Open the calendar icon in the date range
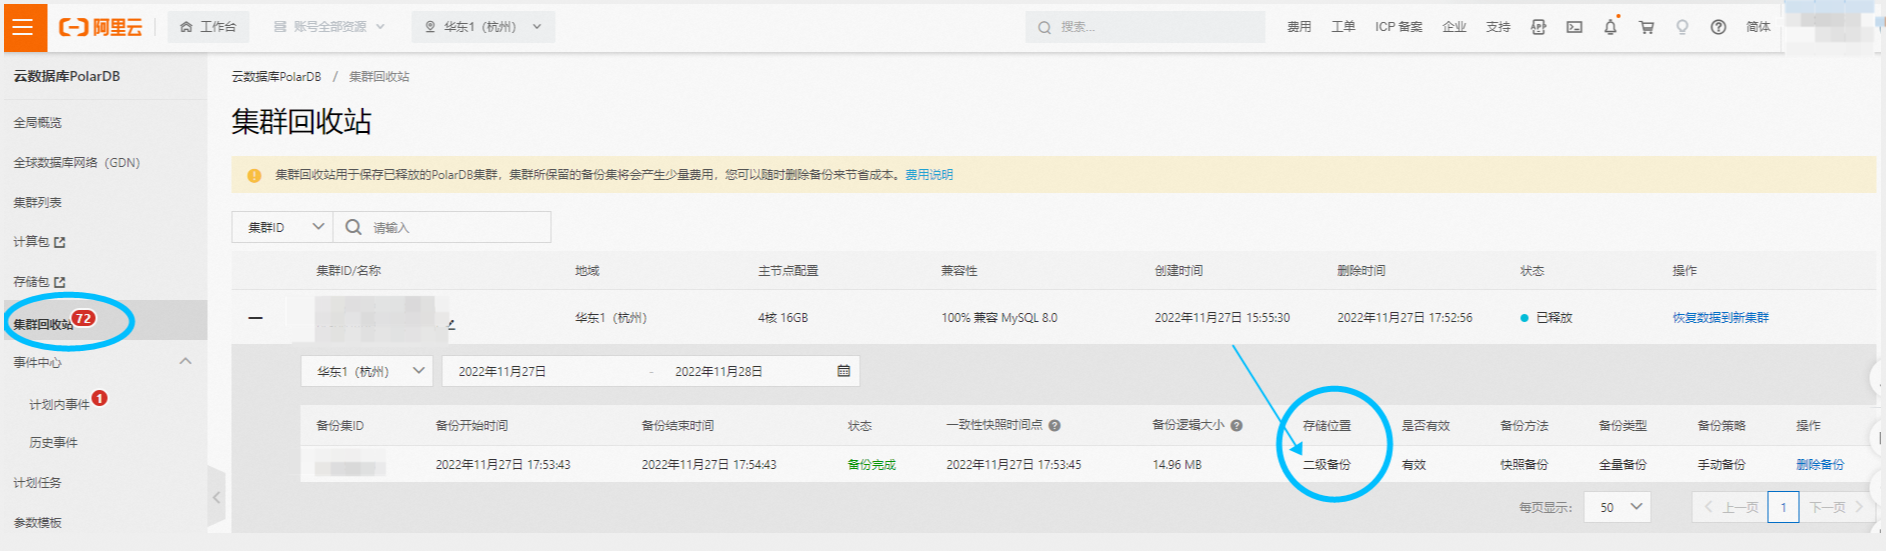 tap(844, 371)
